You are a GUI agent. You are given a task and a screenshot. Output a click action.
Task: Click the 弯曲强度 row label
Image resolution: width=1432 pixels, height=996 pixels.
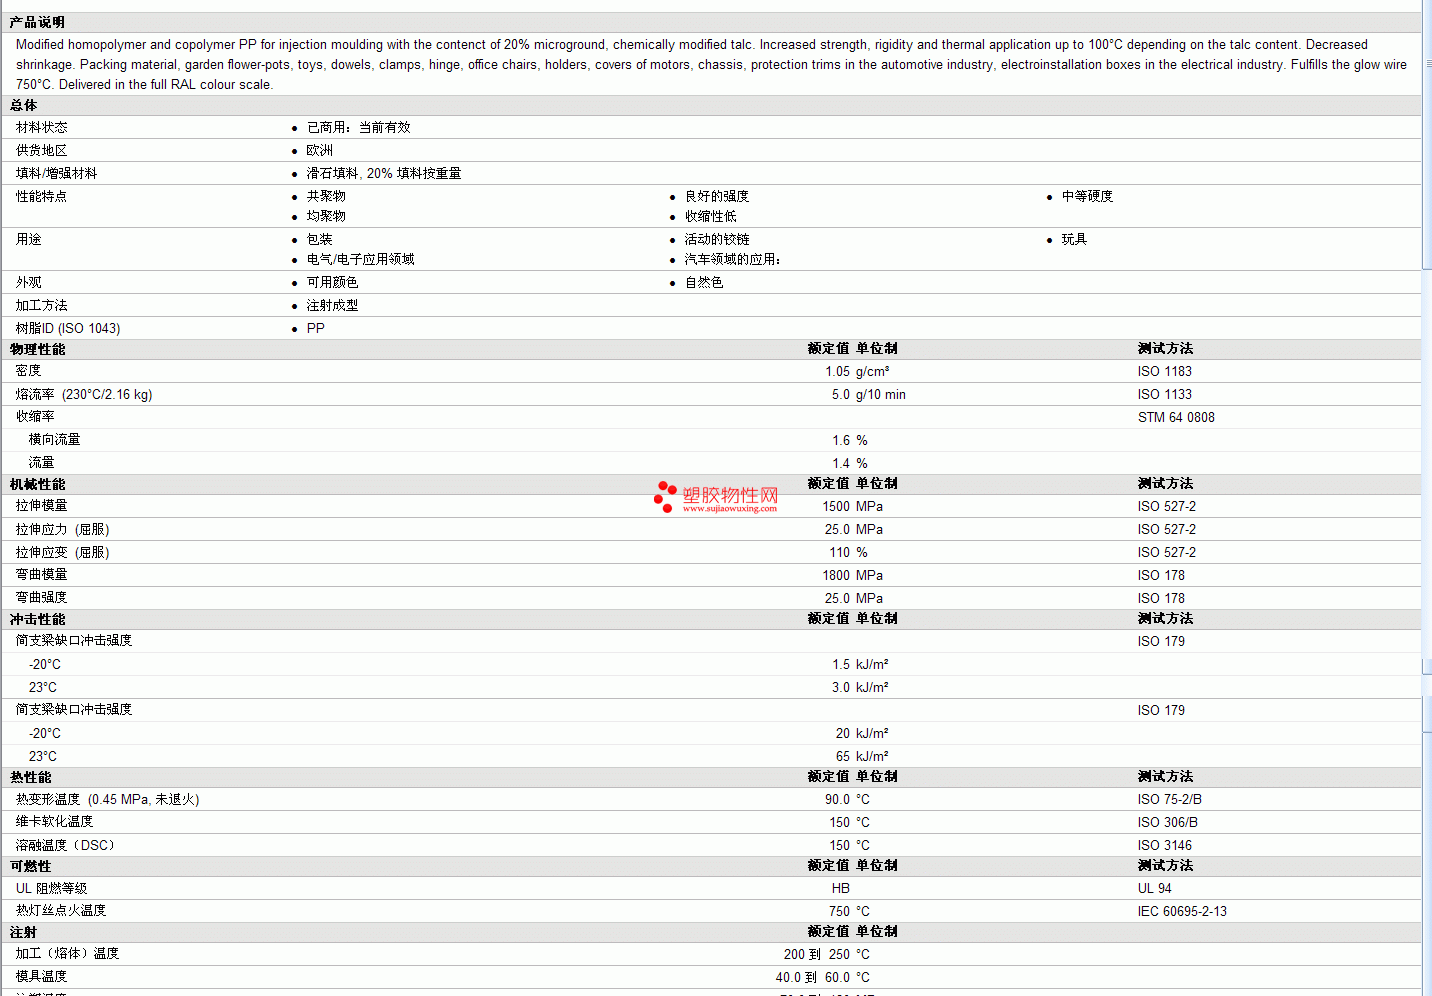(42, 598)
